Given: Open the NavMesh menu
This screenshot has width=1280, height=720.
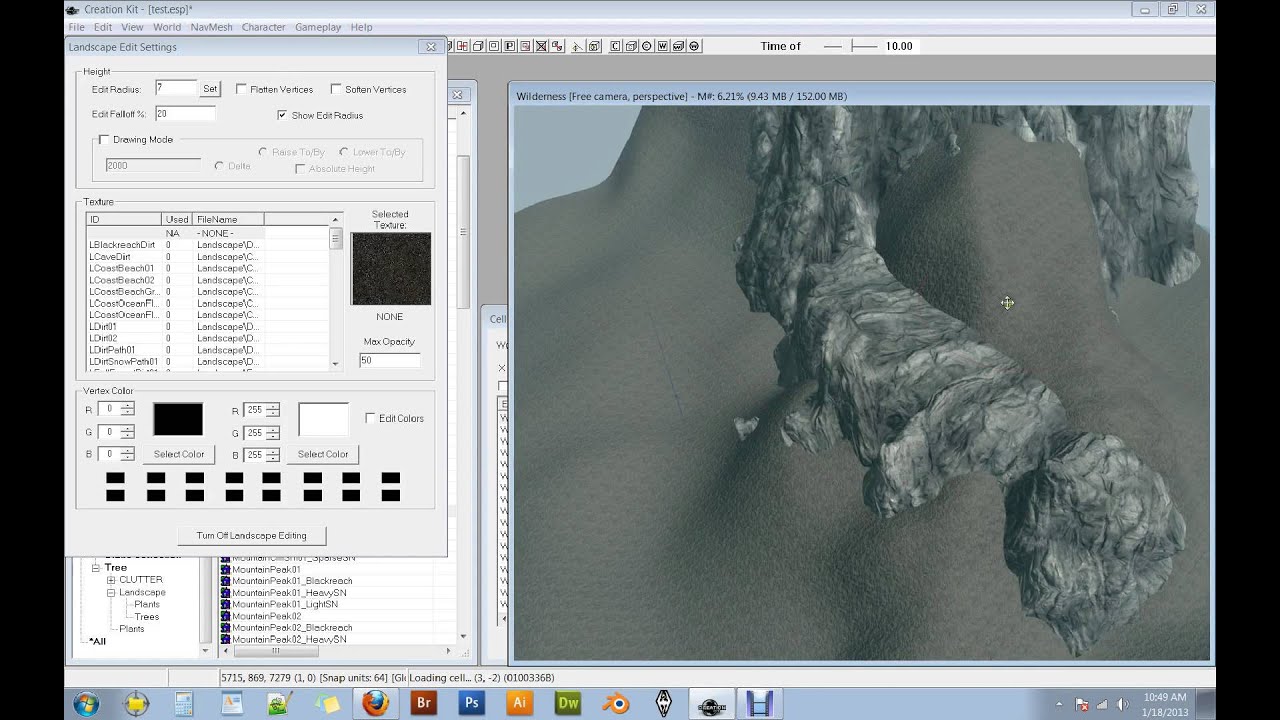Looking at the screenshot, I should pyautogui.click(x=210, y=27).
